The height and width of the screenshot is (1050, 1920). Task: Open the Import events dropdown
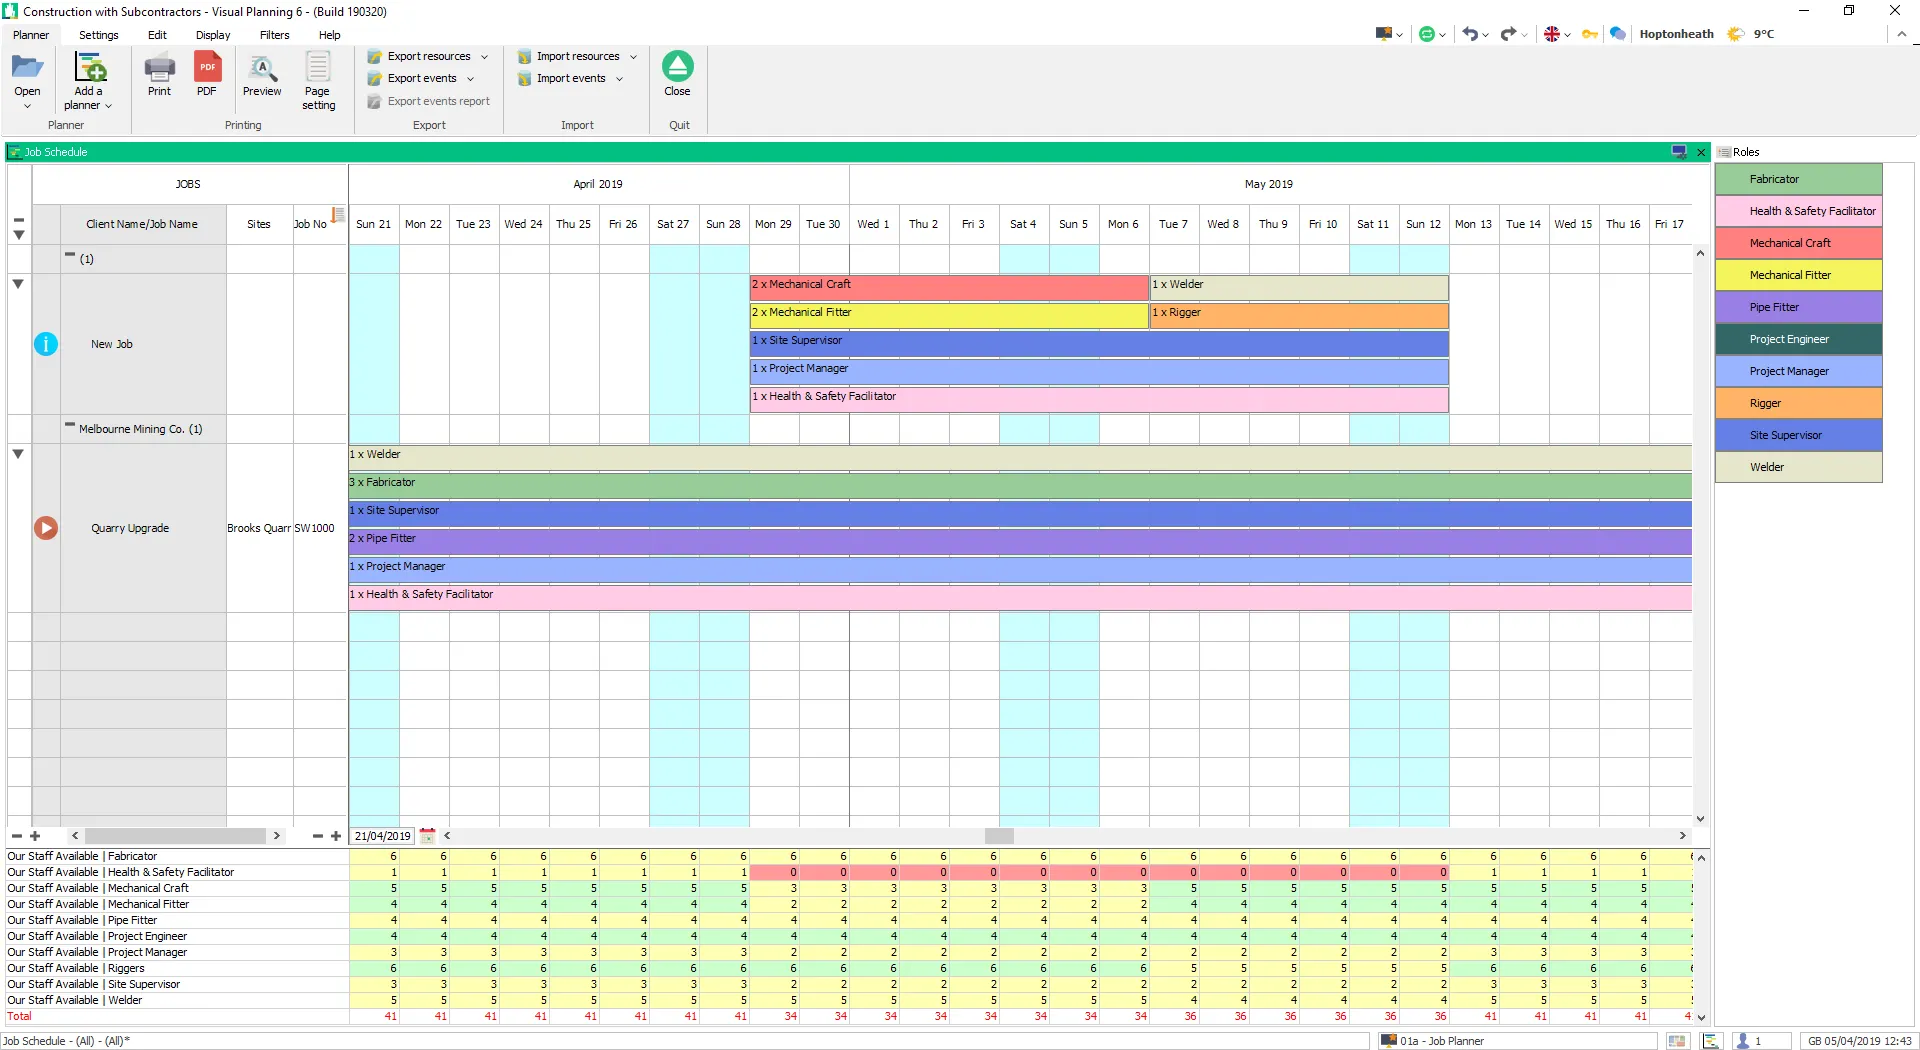(619, 79)
